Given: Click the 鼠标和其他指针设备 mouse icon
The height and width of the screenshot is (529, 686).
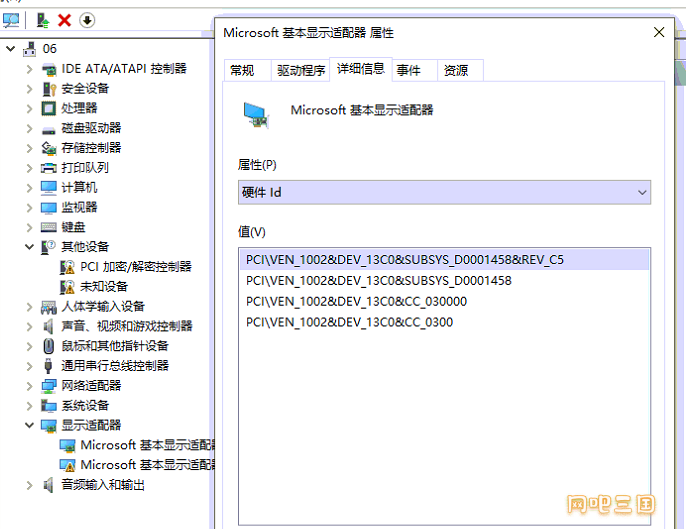Looking at the screenshot, I should pos(49,346).
